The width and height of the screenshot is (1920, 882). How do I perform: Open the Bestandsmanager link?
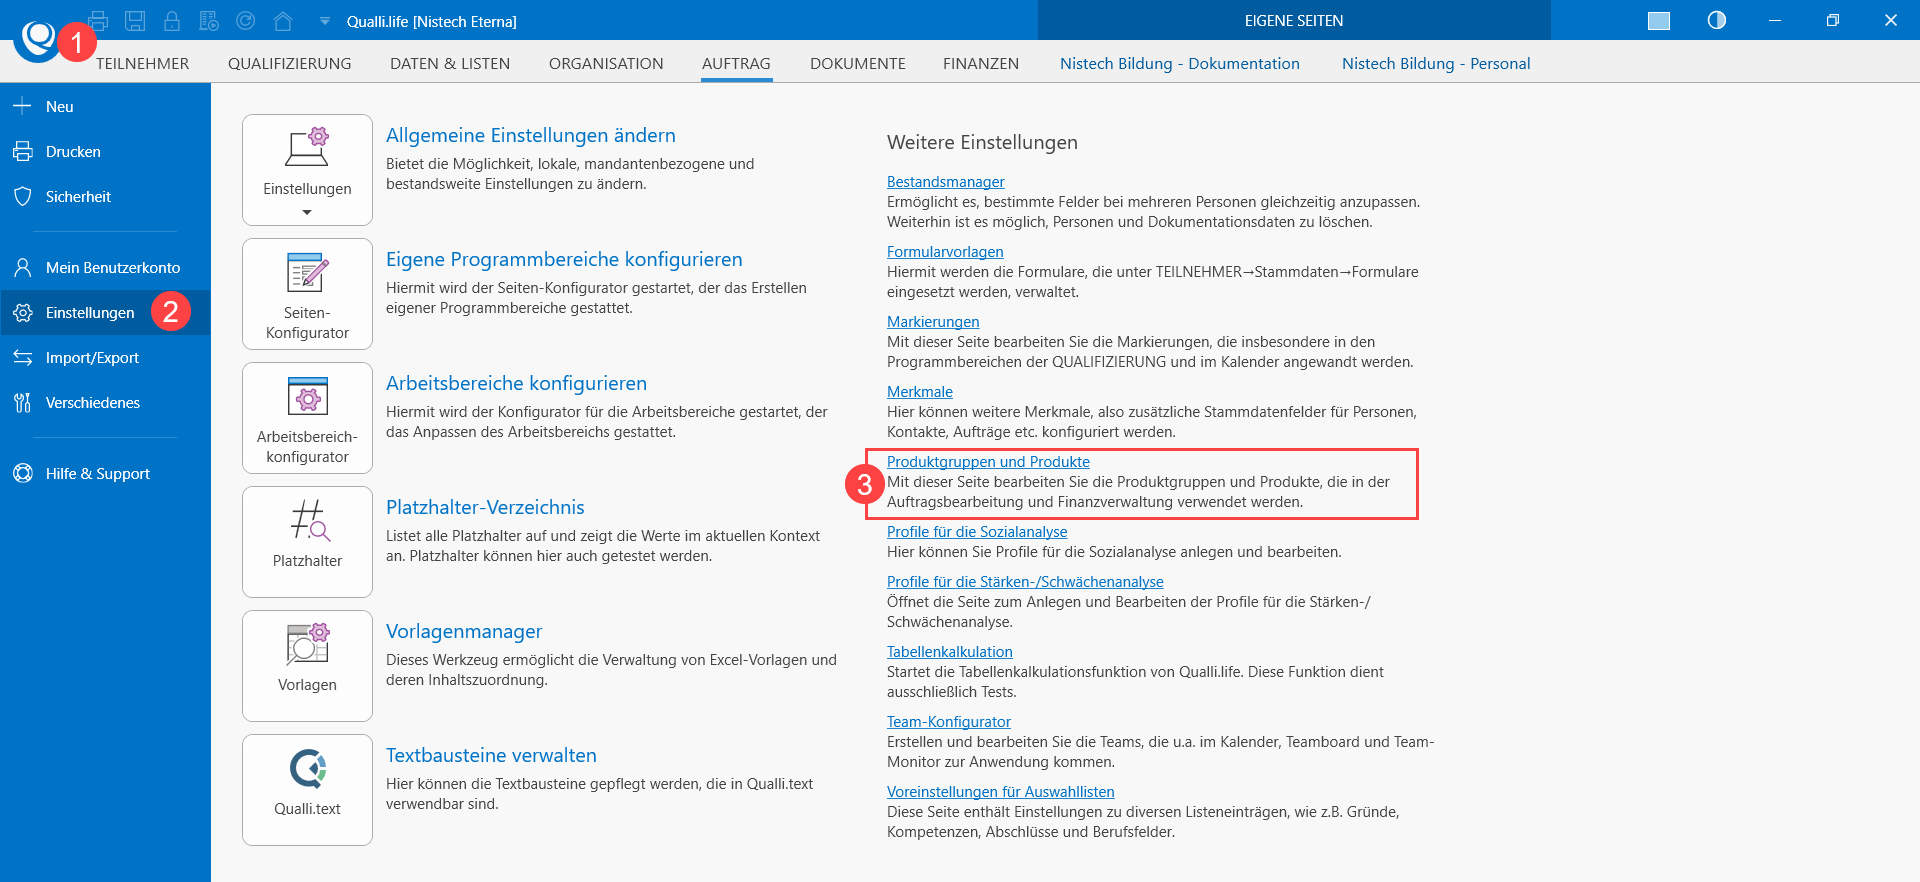point(946,181)
